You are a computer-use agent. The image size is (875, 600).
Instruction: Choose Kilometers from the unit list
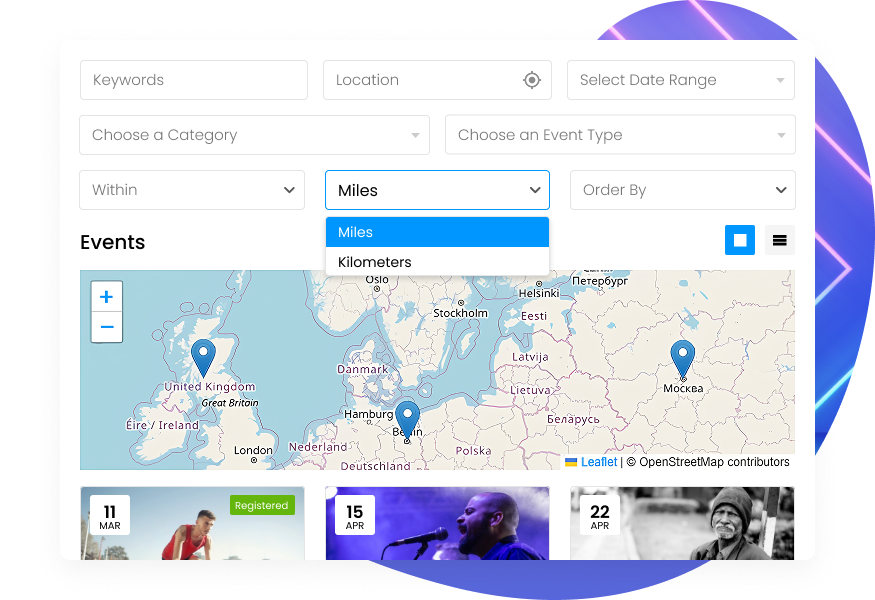(x=437, y=262)
